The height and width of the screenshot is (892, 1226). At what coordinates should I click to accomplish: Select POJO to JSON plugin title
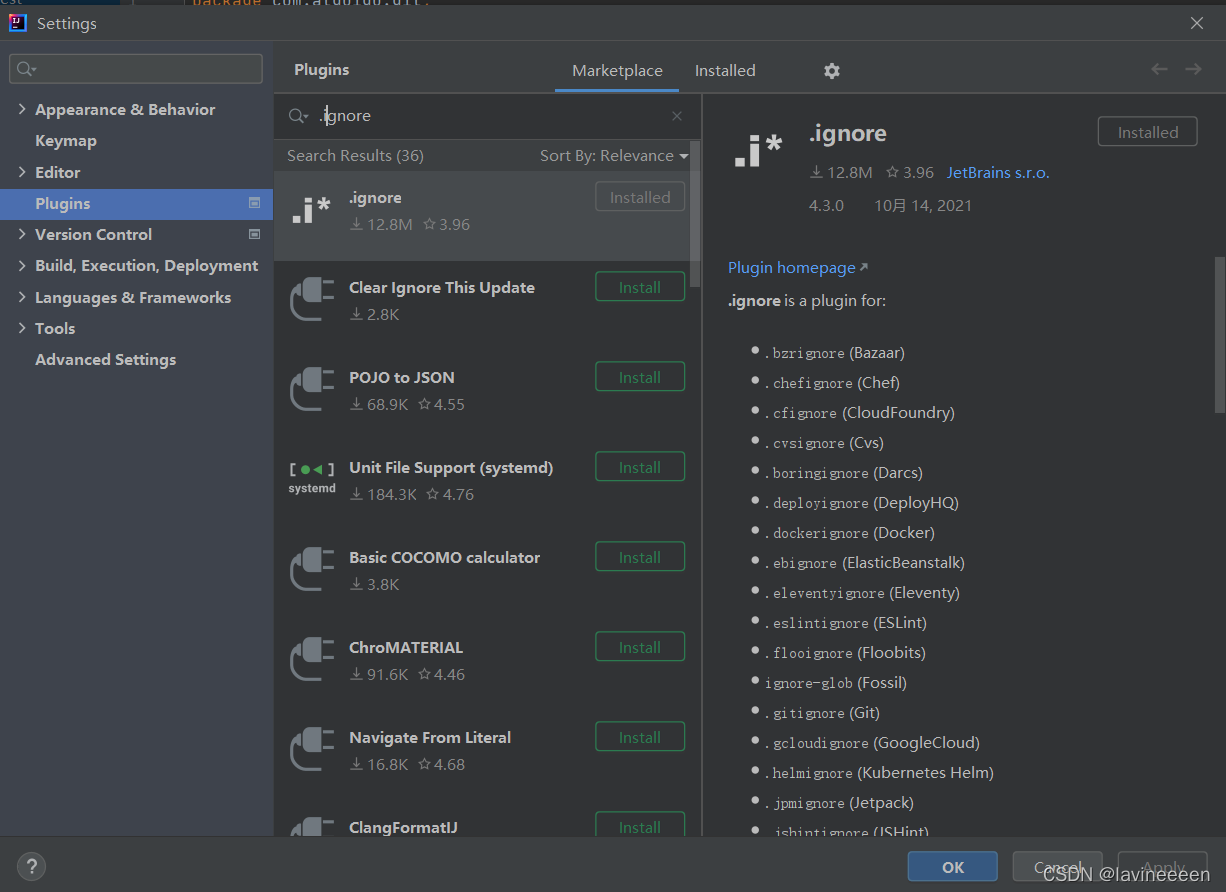[x=401, y=378]
